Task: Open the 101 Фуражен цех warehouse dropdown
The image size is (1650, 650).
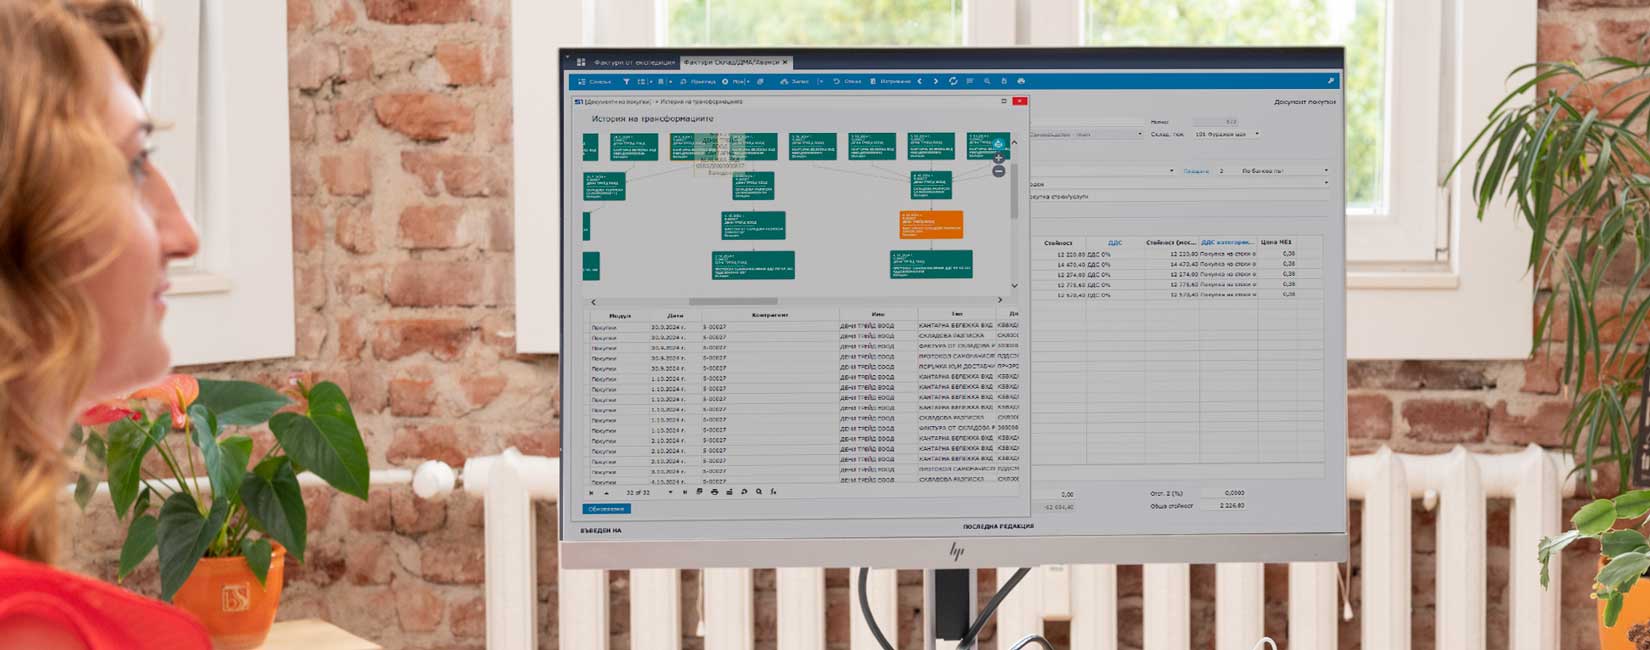Action: [x=1257, y=134]
